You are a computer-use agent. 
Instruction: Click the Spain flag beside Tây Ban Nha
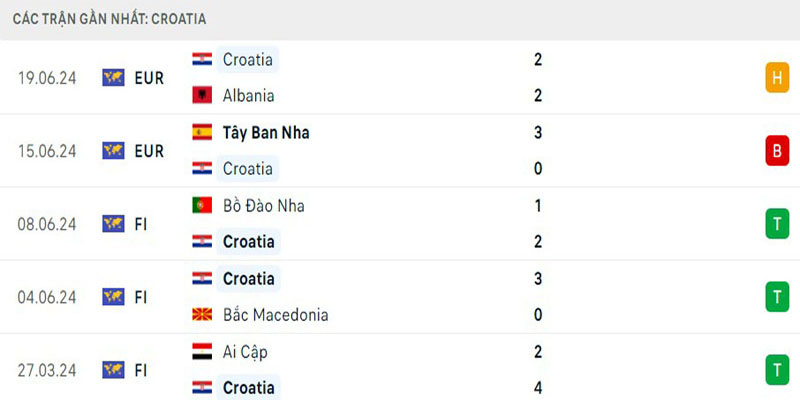[x=202, y=132]
